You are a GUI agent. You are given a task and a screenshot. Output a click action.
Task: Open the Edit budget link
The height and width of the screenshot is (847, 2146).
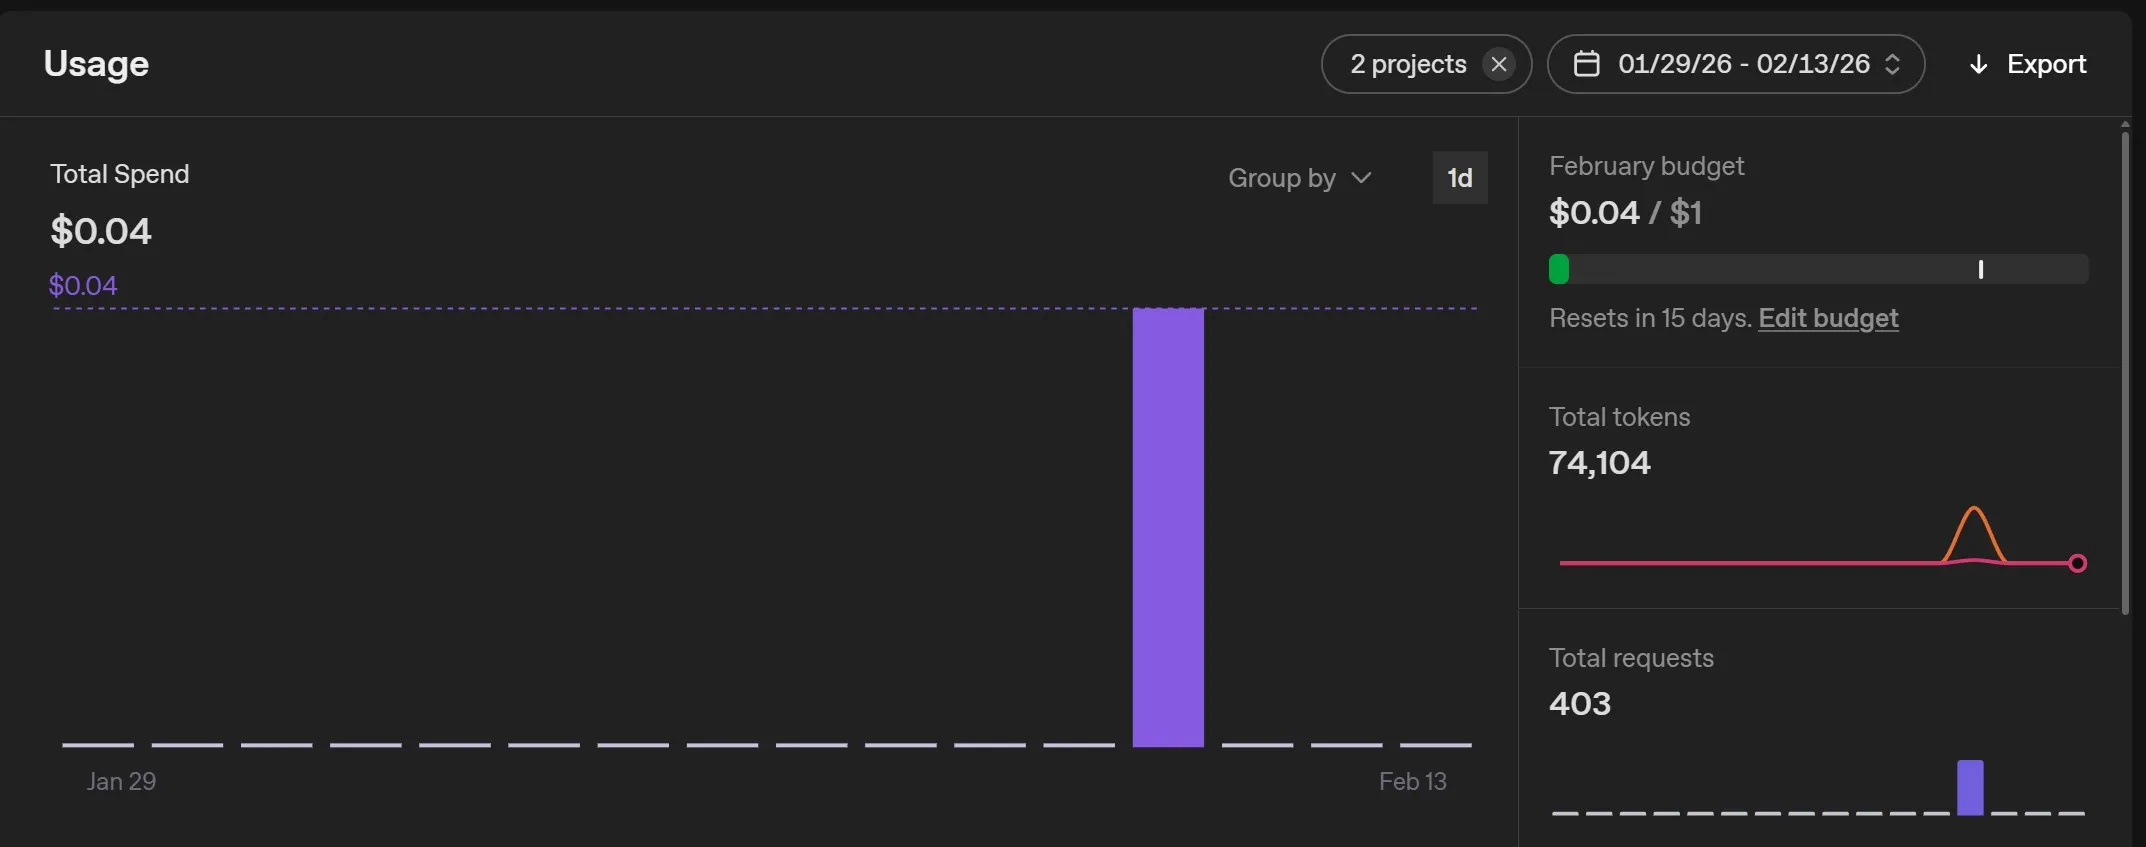click(1828, 318)
